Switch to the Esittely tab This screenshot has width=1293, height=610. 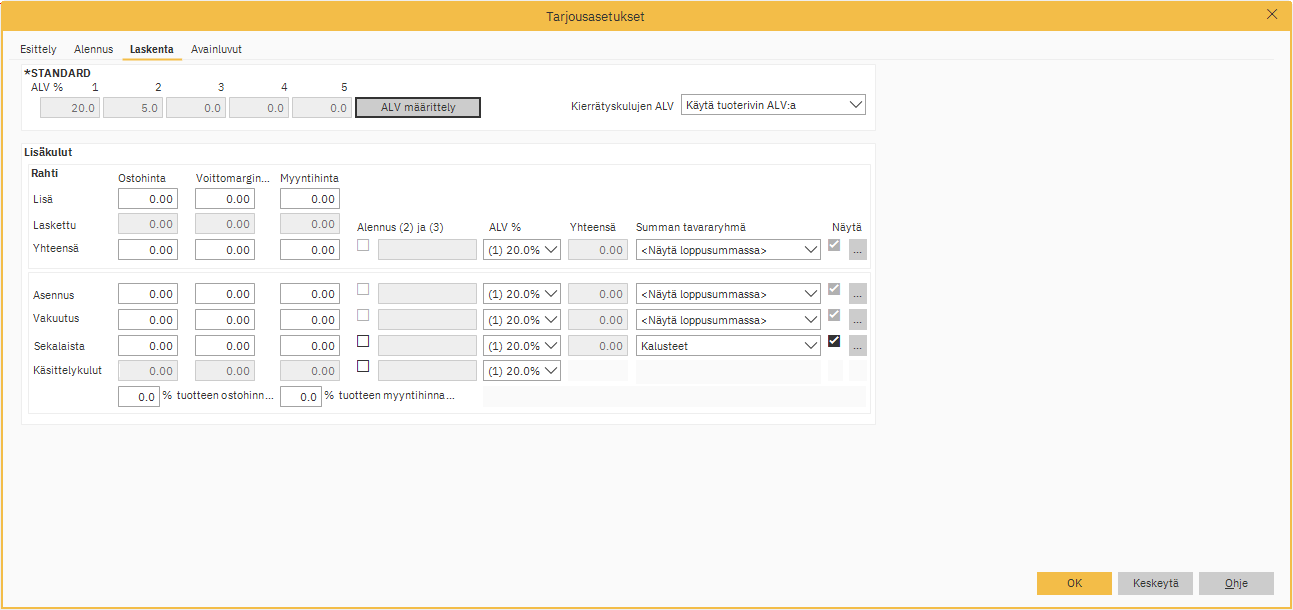point(38,48)
